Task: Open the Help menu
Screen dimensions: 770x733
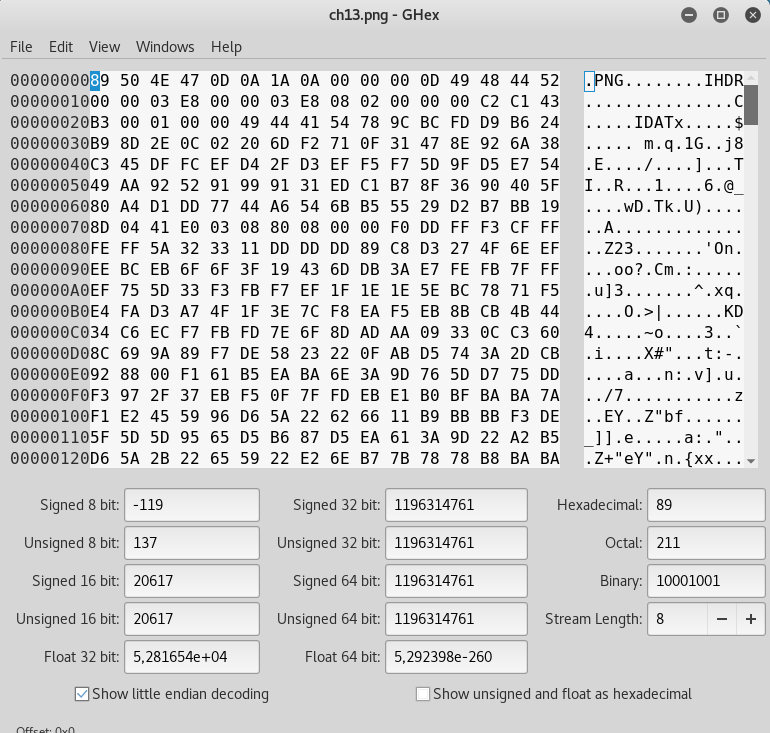Action: point(226,47)
